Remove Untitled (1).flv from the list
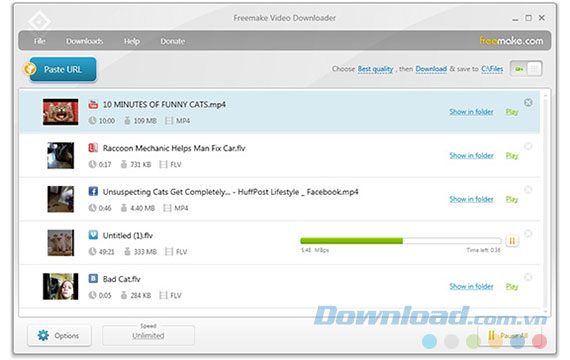This screenshot has height=360, width=570. tap(528, 233)
